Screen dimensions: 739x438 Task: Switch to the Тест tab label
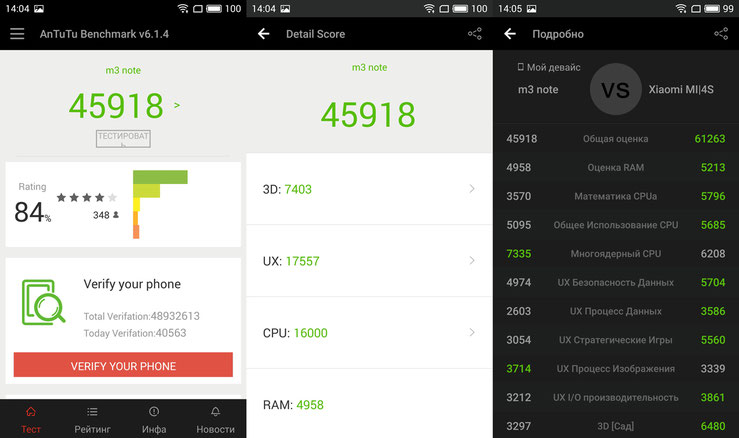click(31, 430)
